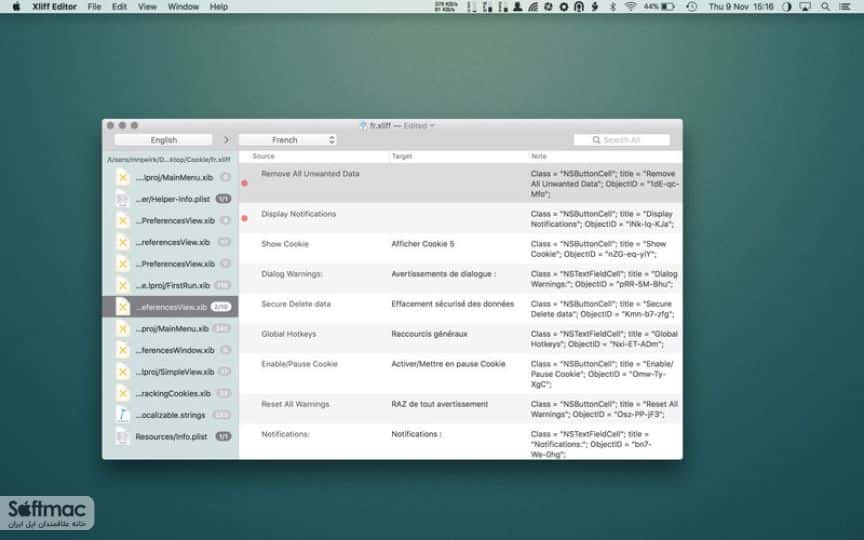Open the Help menu
The image size is (864, 540).
click(x=219, y=7)
